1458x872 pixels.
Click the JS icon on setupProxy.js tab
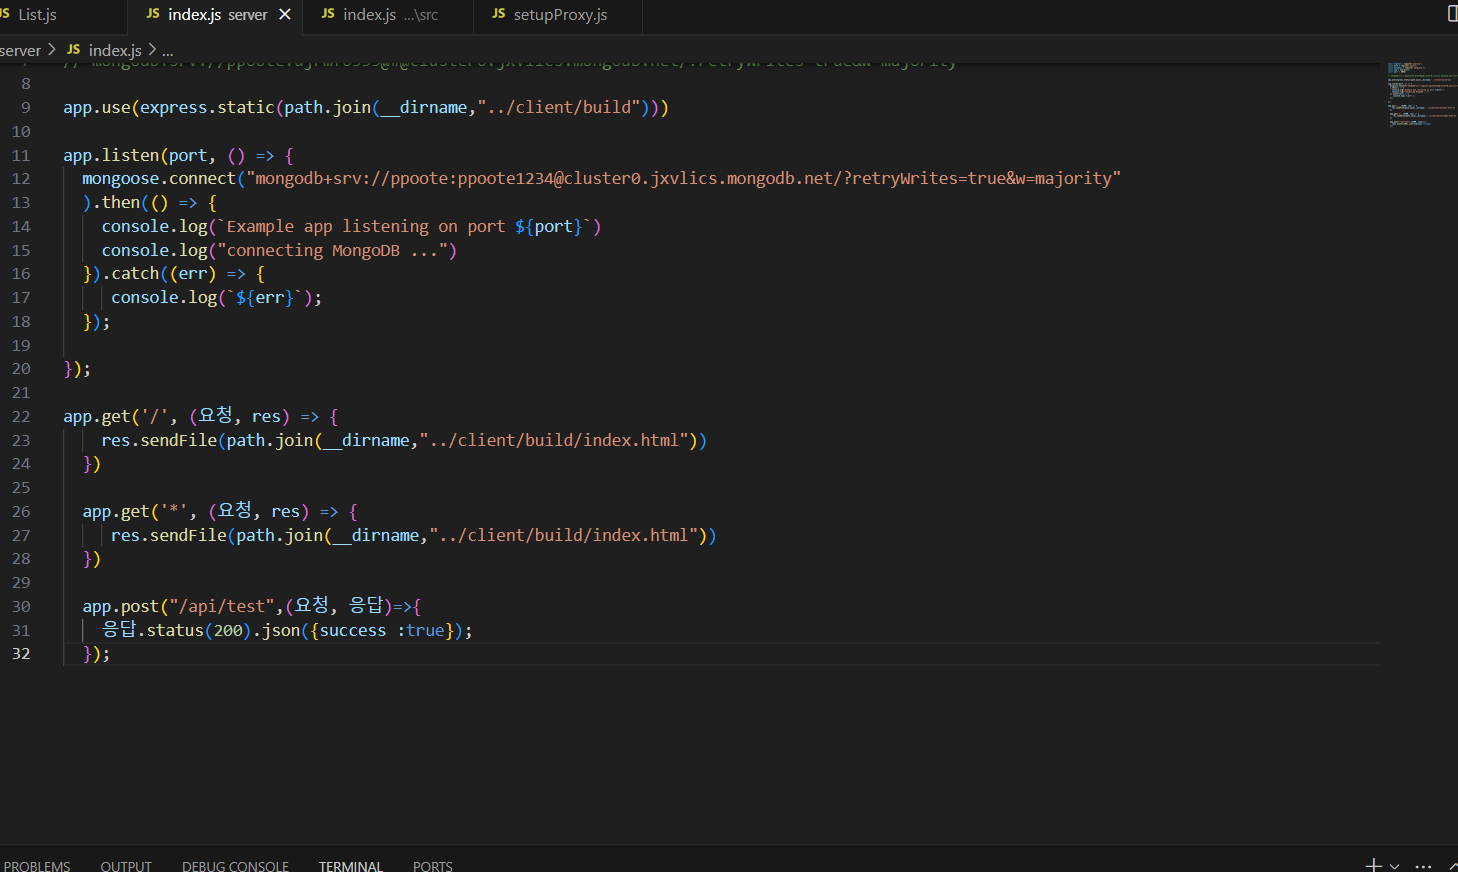[x=498, y=14]
